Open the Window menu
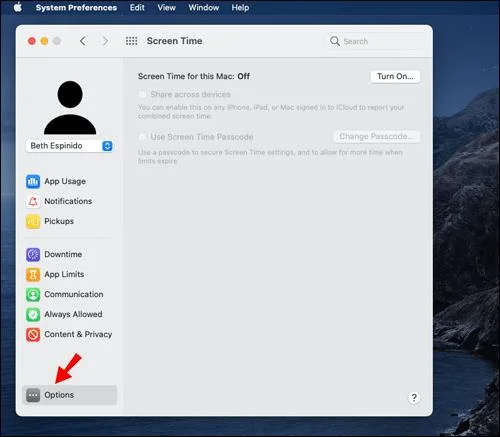Viewport: 500px width, 437px height. pos(204,8)
